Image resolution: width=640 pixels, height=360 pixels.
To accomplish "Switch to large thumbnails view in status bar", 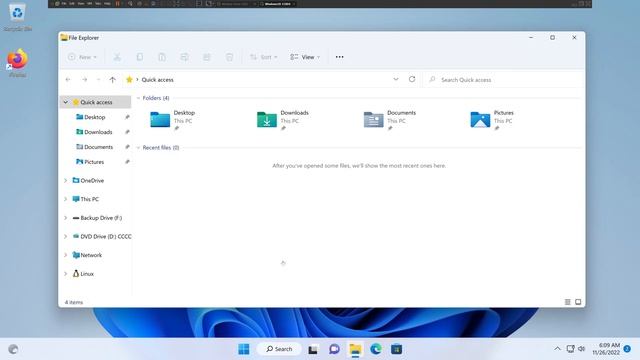I will coord(578,302).
